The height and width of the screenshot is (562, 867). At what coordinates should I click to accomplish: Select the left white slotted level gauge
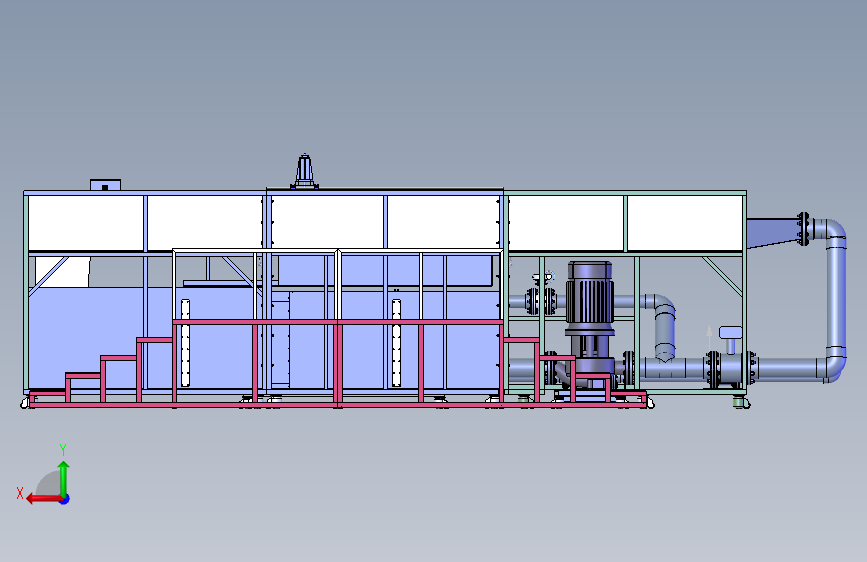pos(185,343)
